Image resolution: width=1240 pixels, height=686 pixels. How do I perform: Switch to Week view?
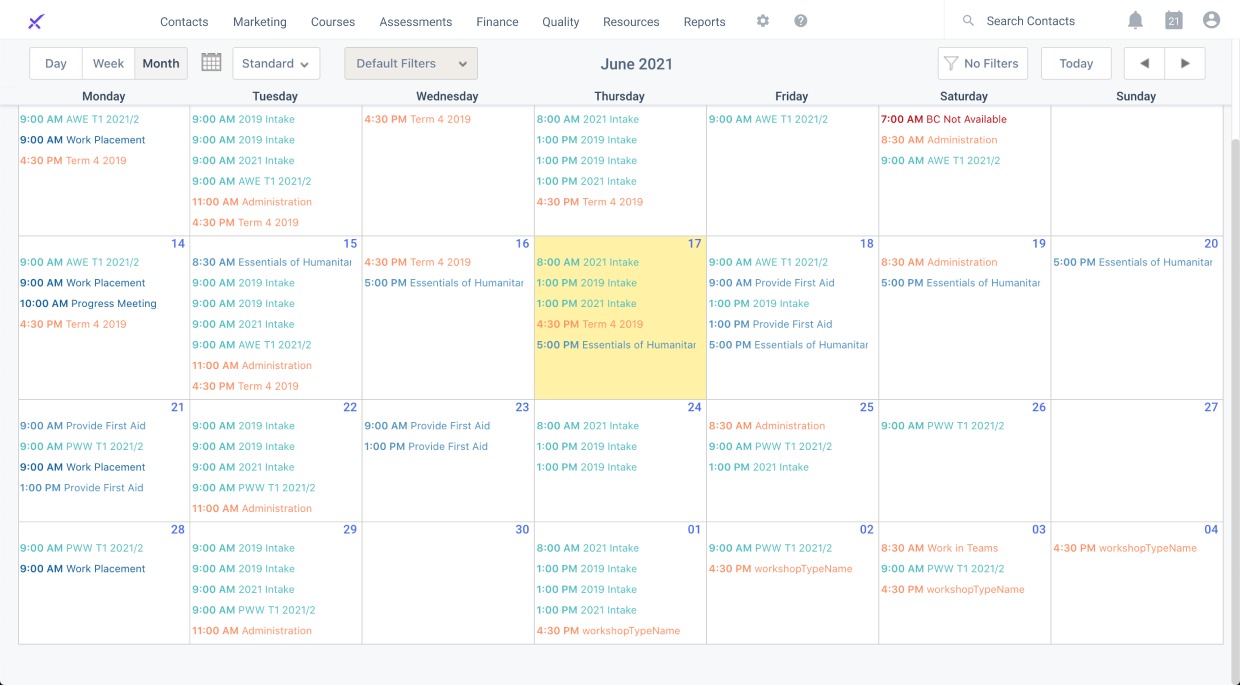pyautogui.click(x=108, y=63)
